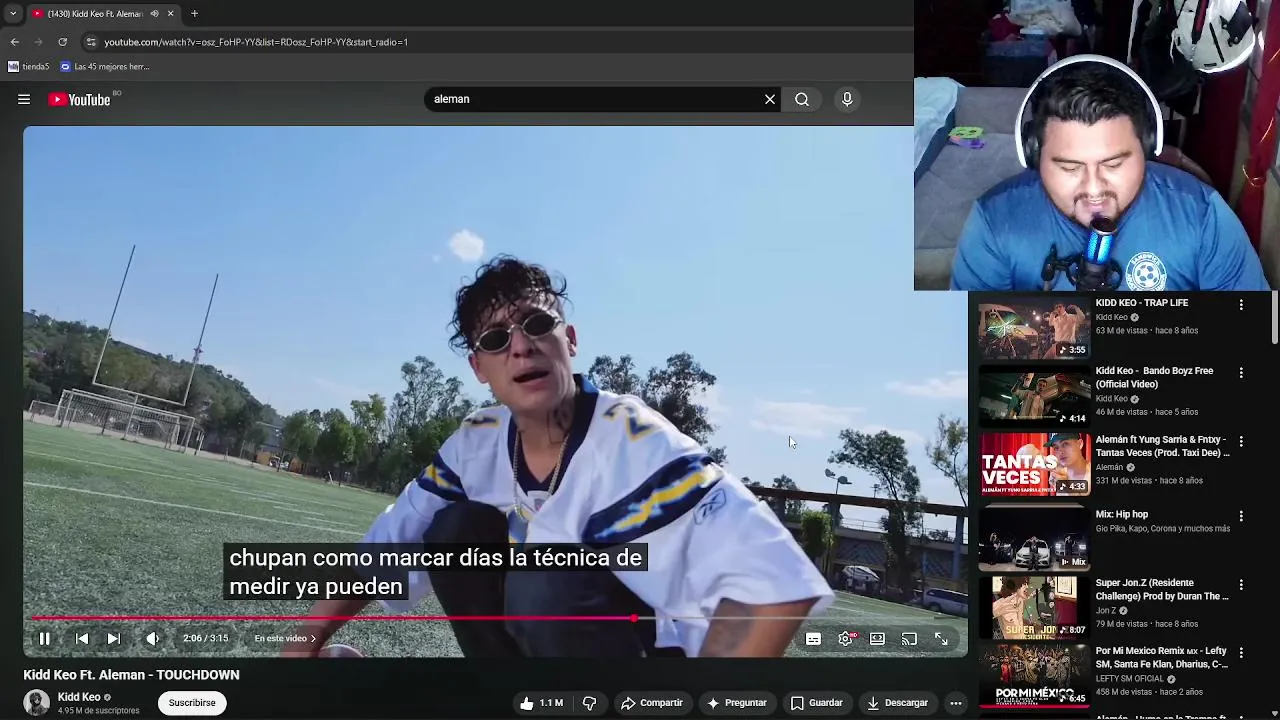Switch to theater mode view
Image resolution: width=1280 pixels, height=720 pixels.
[x=877, y=638]
